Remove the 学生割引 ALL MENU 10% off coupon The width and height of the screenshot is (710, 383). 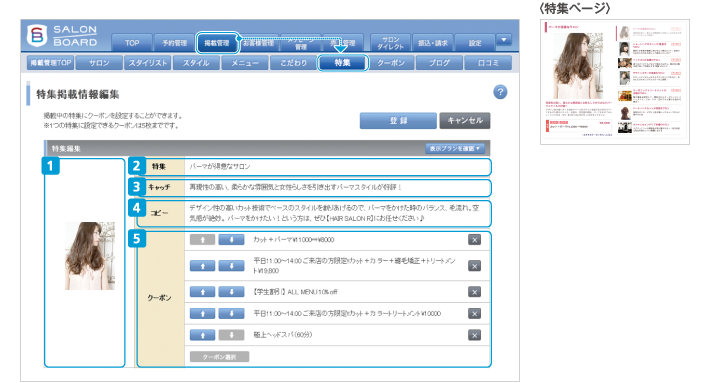[475, 292]
